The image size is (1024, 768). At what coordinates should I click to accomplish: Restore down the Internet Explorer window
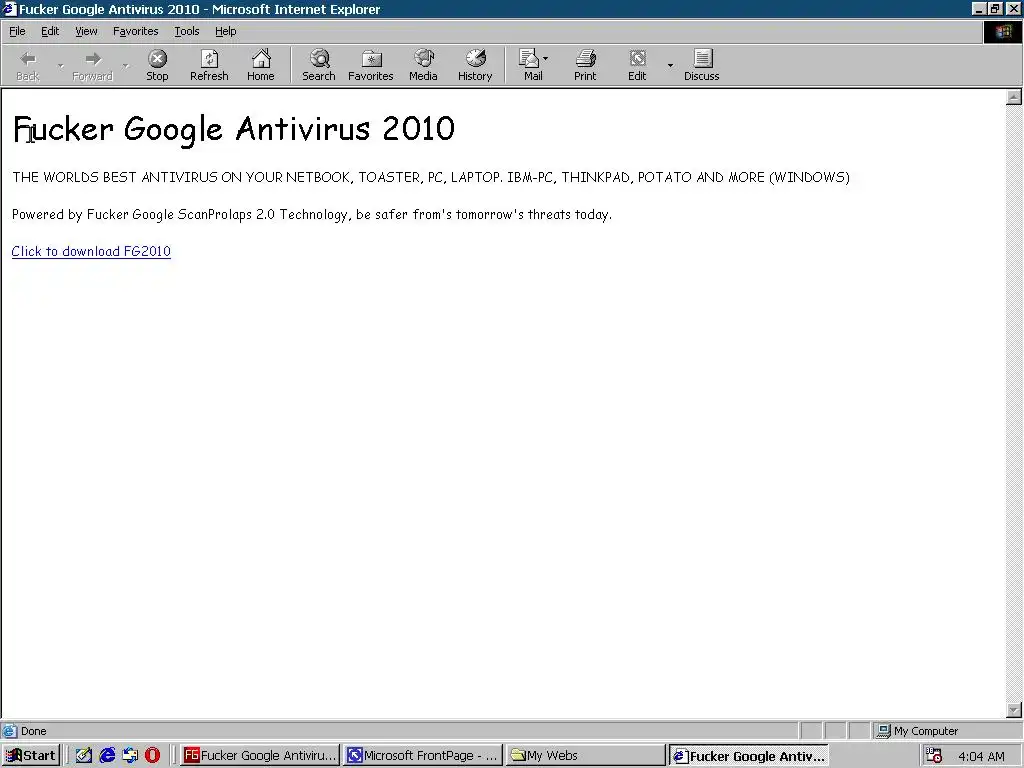tap(994, 8)
